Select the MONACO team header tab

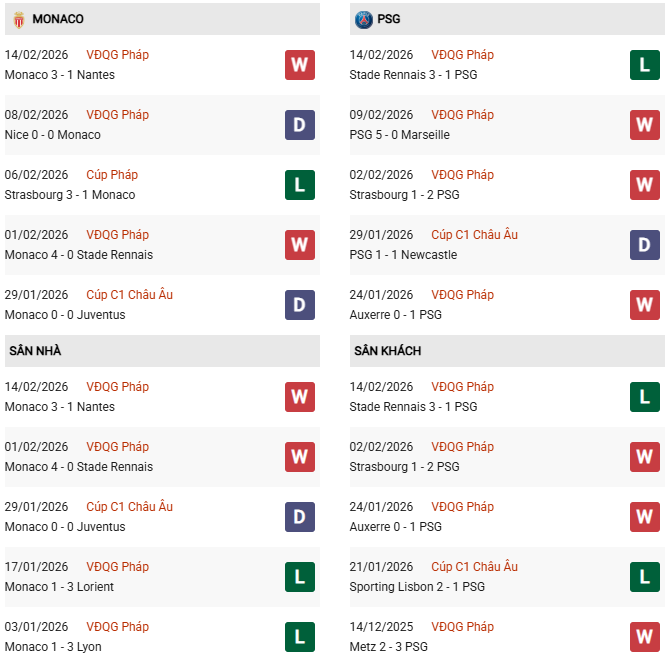tap(58, 19)
